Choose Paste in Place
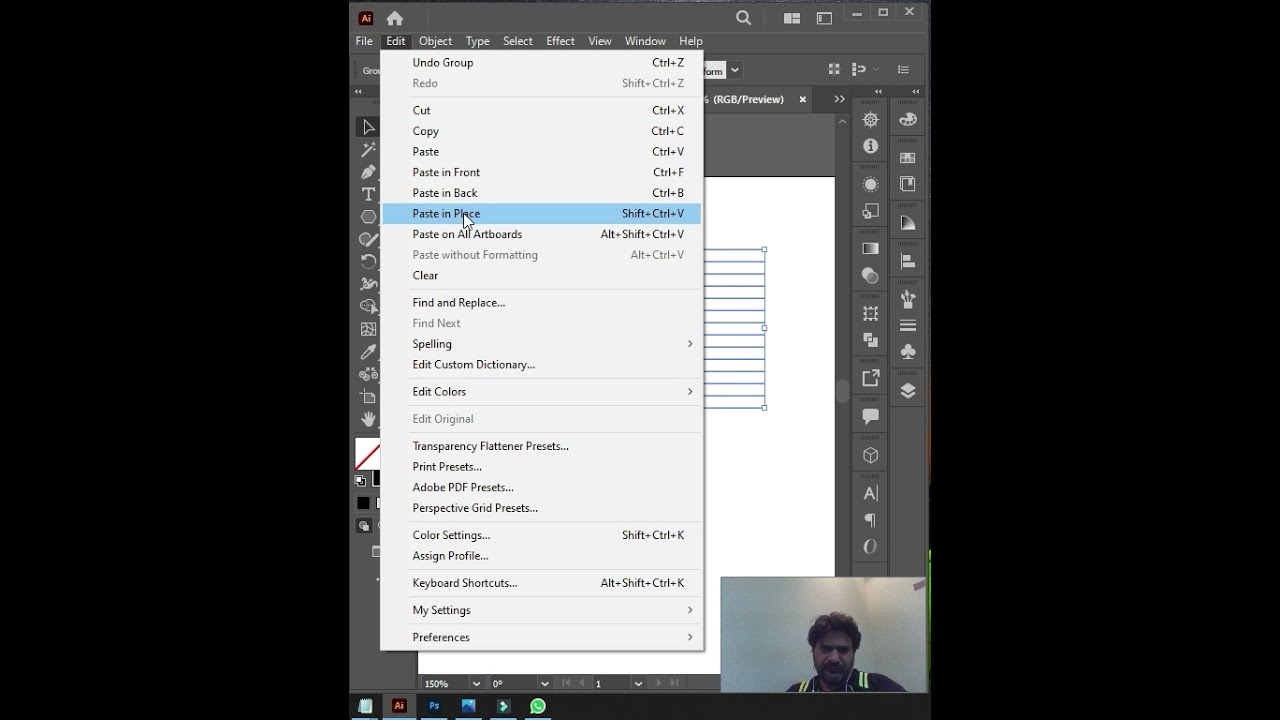Viewport: 1280px width, 720px height. 542,213
